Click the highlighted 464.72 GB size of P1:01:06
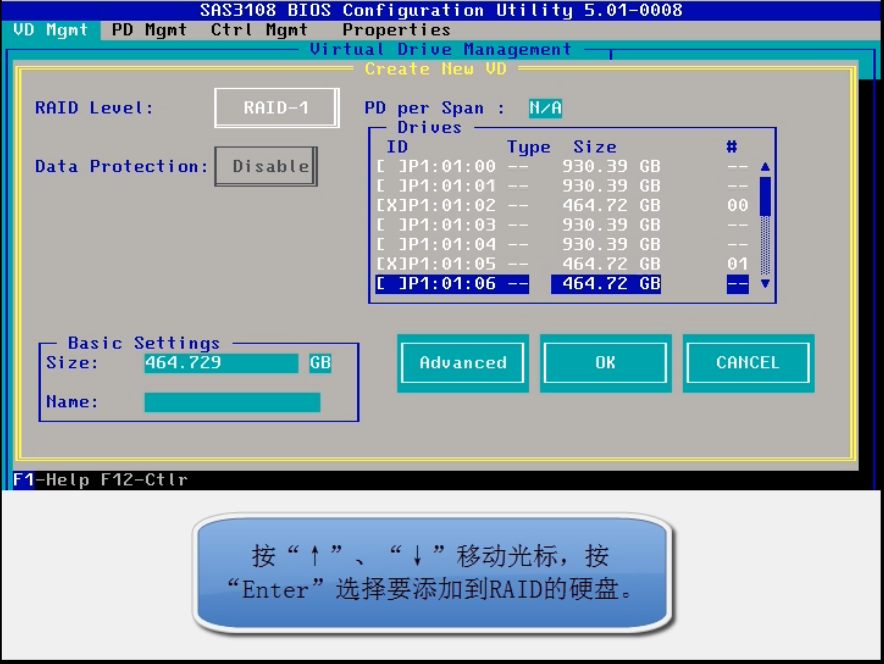 605,284
